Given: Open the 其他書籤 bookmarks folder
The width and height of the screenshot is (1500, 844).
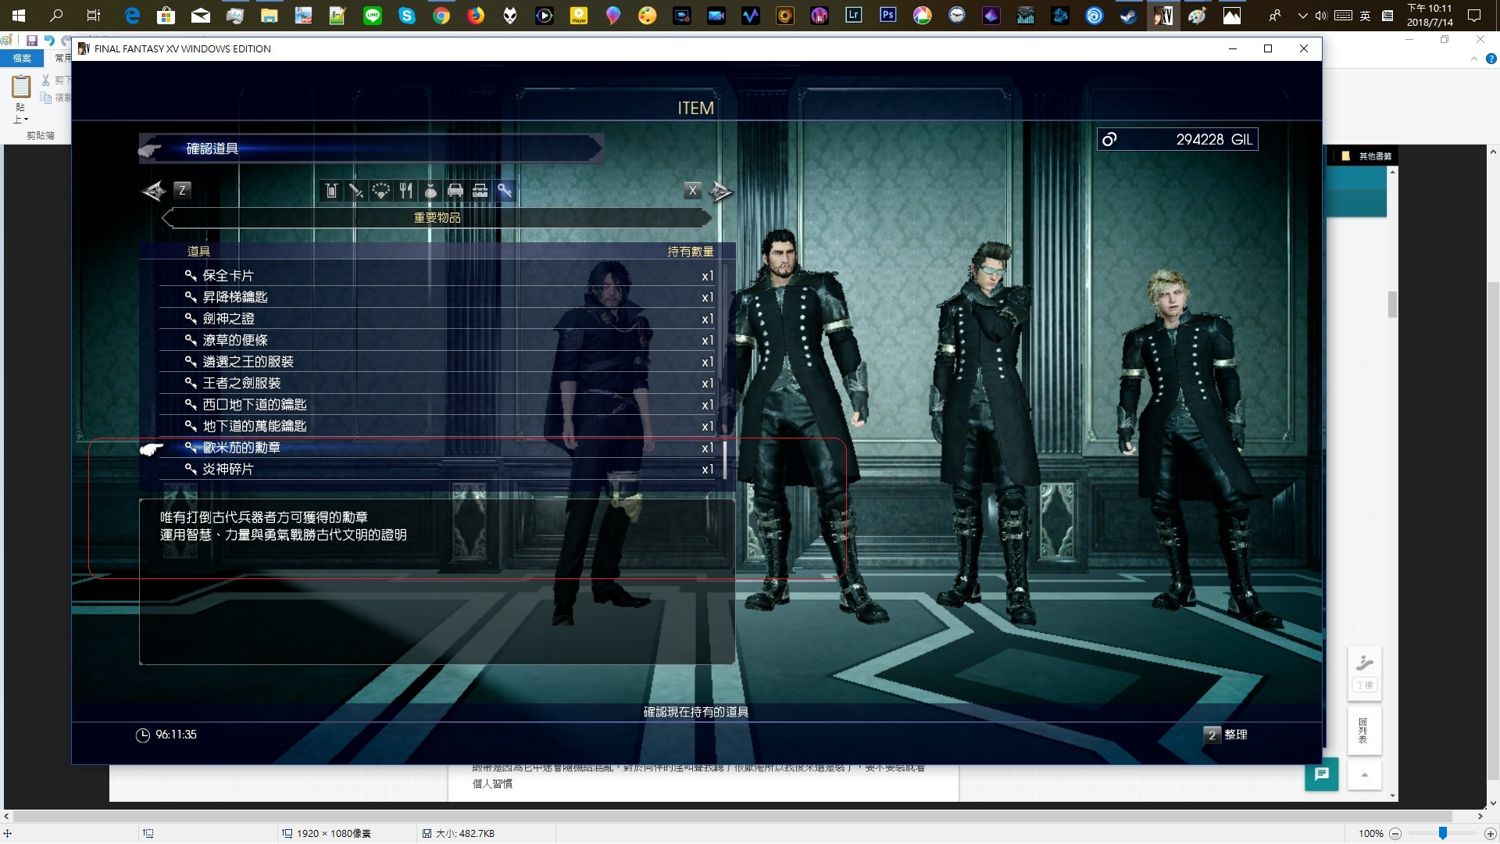Looking at the screenshot, I should (x=1367, y=156).
